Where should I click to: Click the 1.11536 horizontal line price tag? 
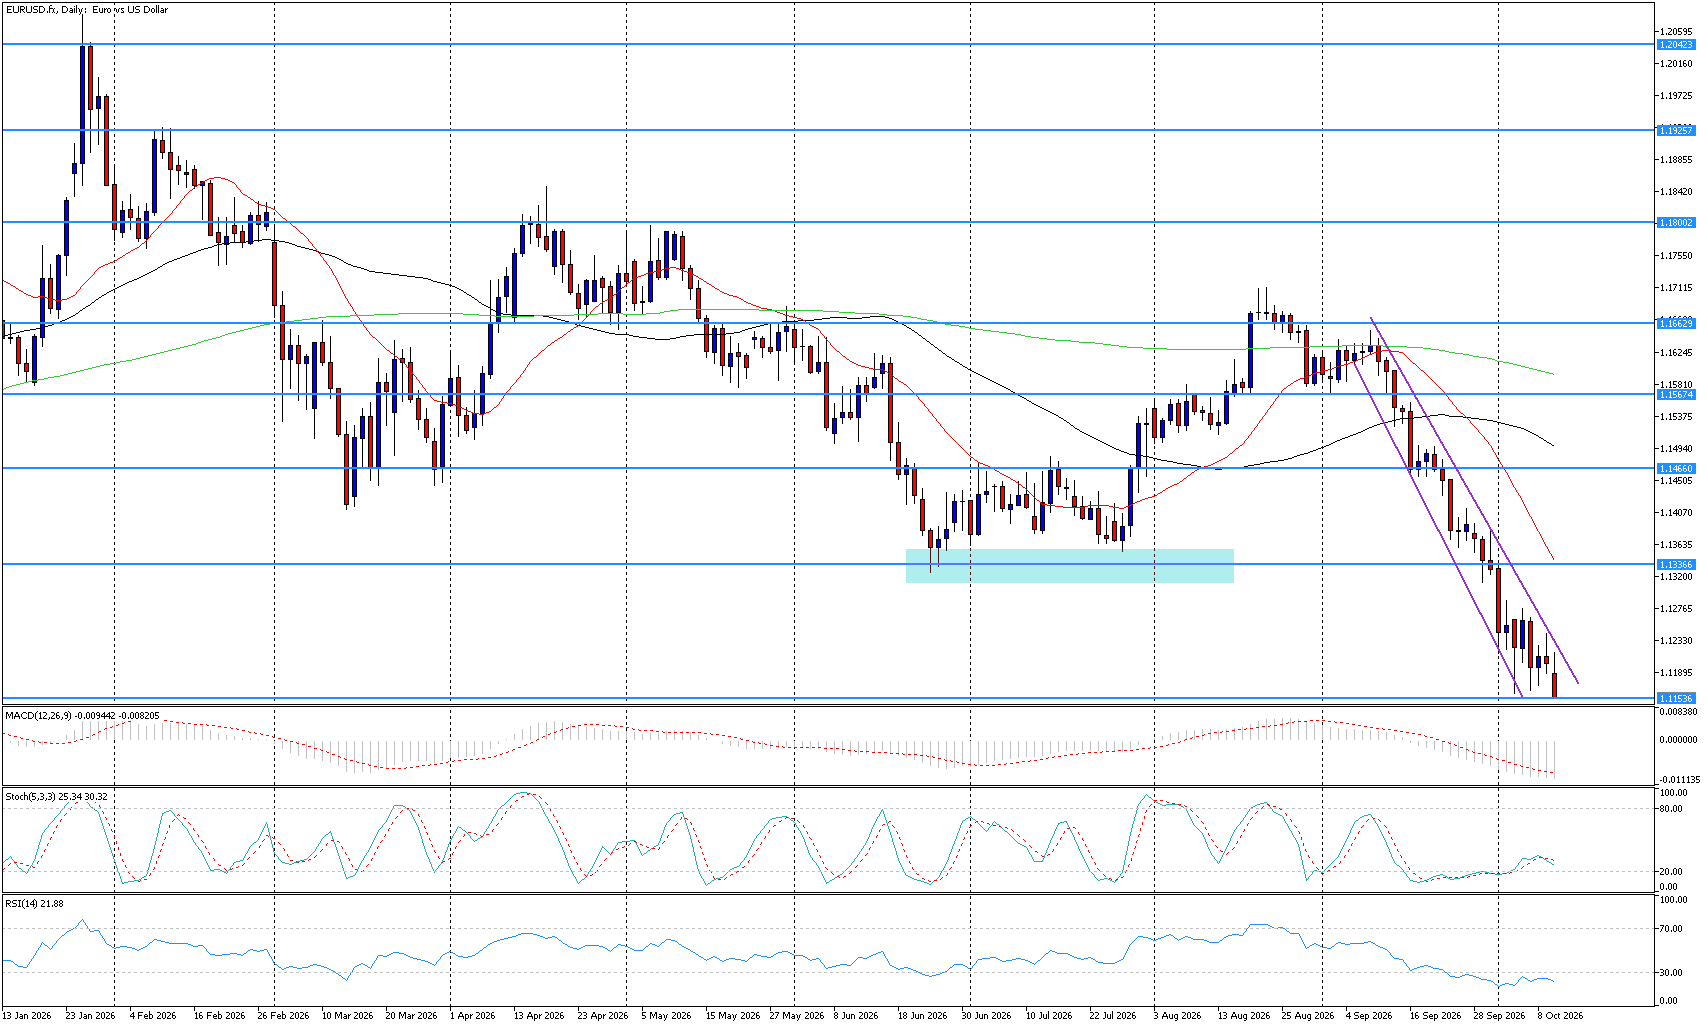click(1676, 699)
